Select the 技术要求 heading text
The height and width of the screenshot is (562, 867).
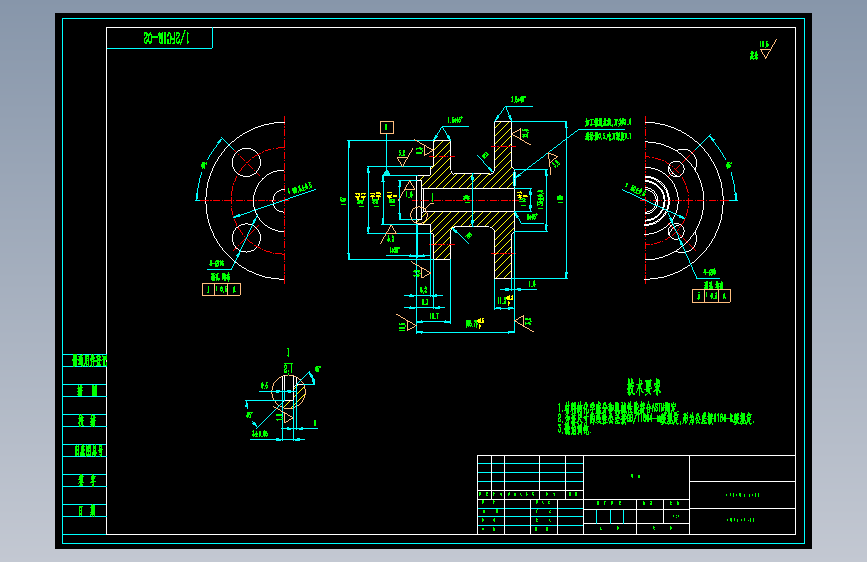(644, 387)
